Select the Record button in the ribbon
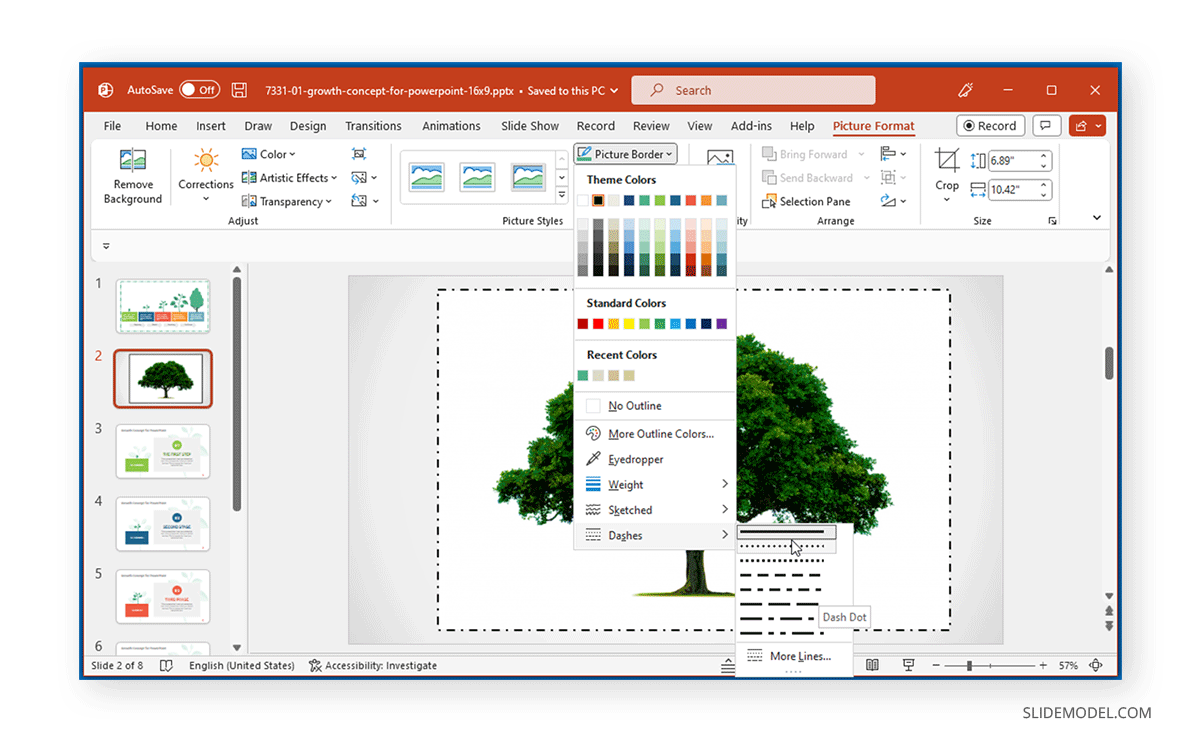1200x743 pixels. pos(990,125)
